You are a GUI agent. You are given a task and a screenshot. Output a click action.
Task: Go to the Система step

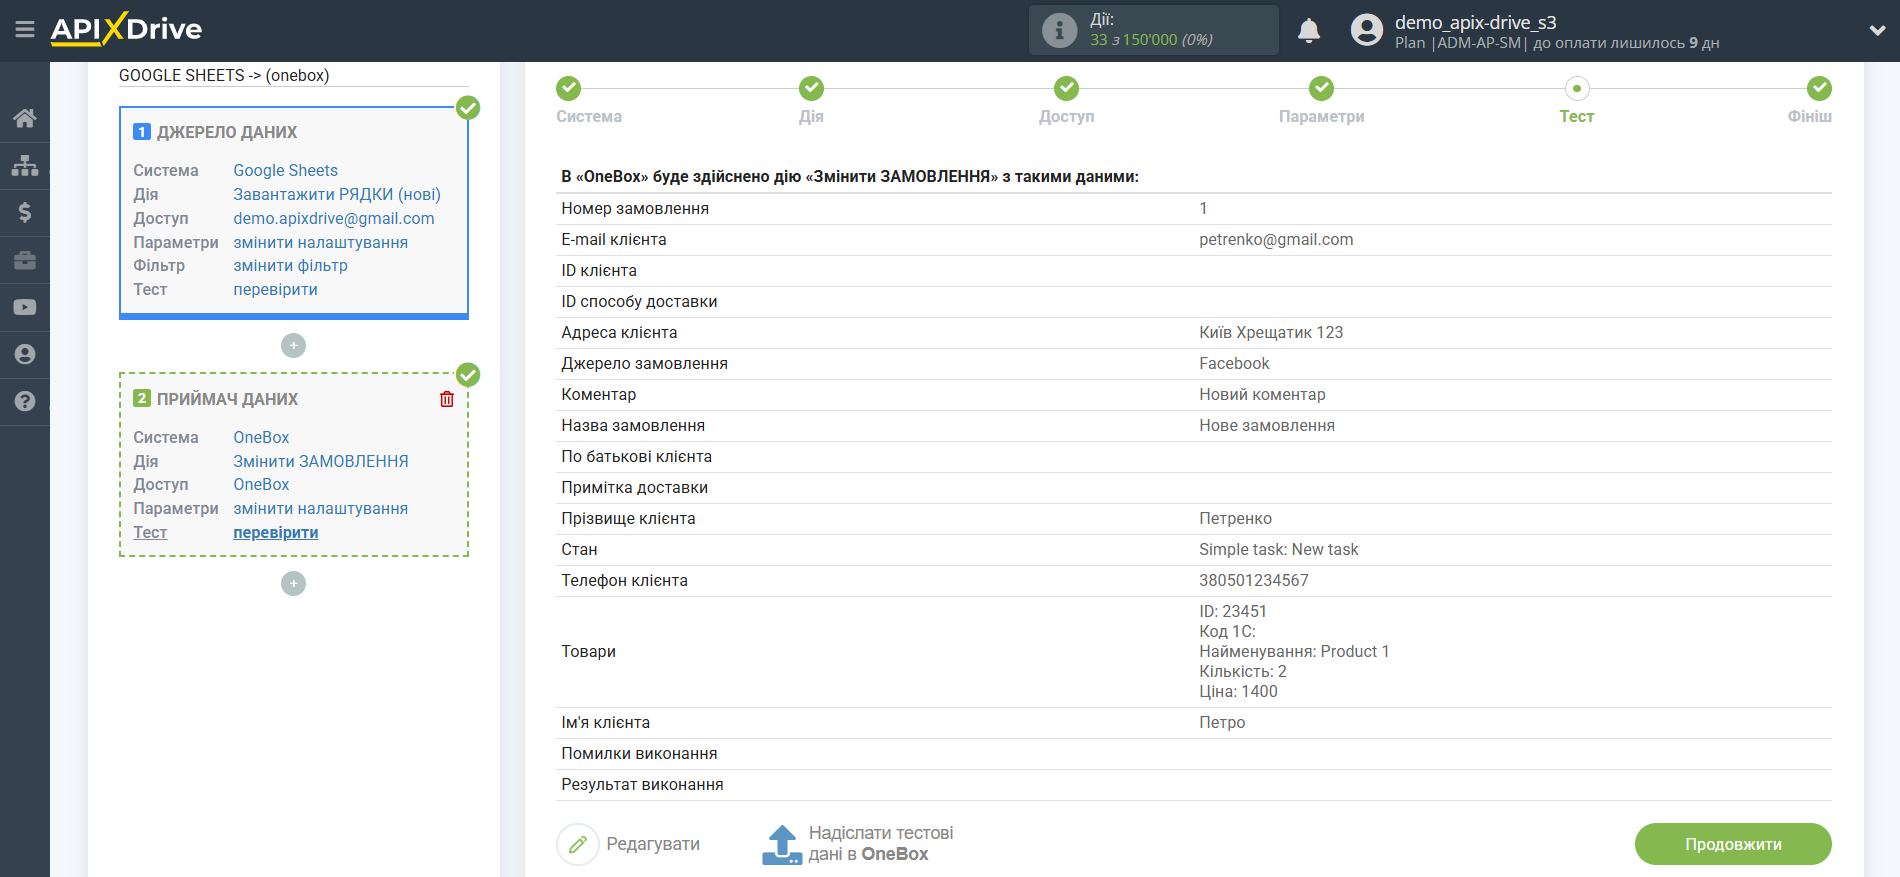(589, 100)
